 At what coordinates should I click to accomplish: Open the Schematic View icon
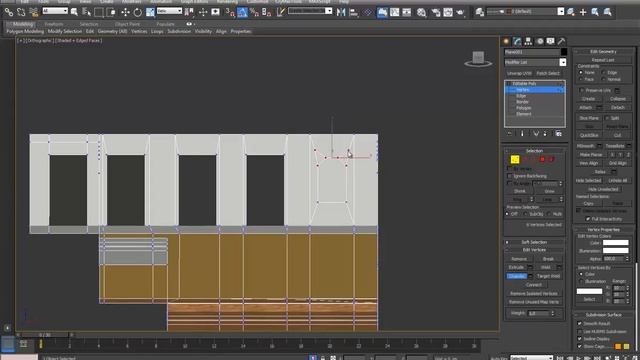click(x=407, y=12)
